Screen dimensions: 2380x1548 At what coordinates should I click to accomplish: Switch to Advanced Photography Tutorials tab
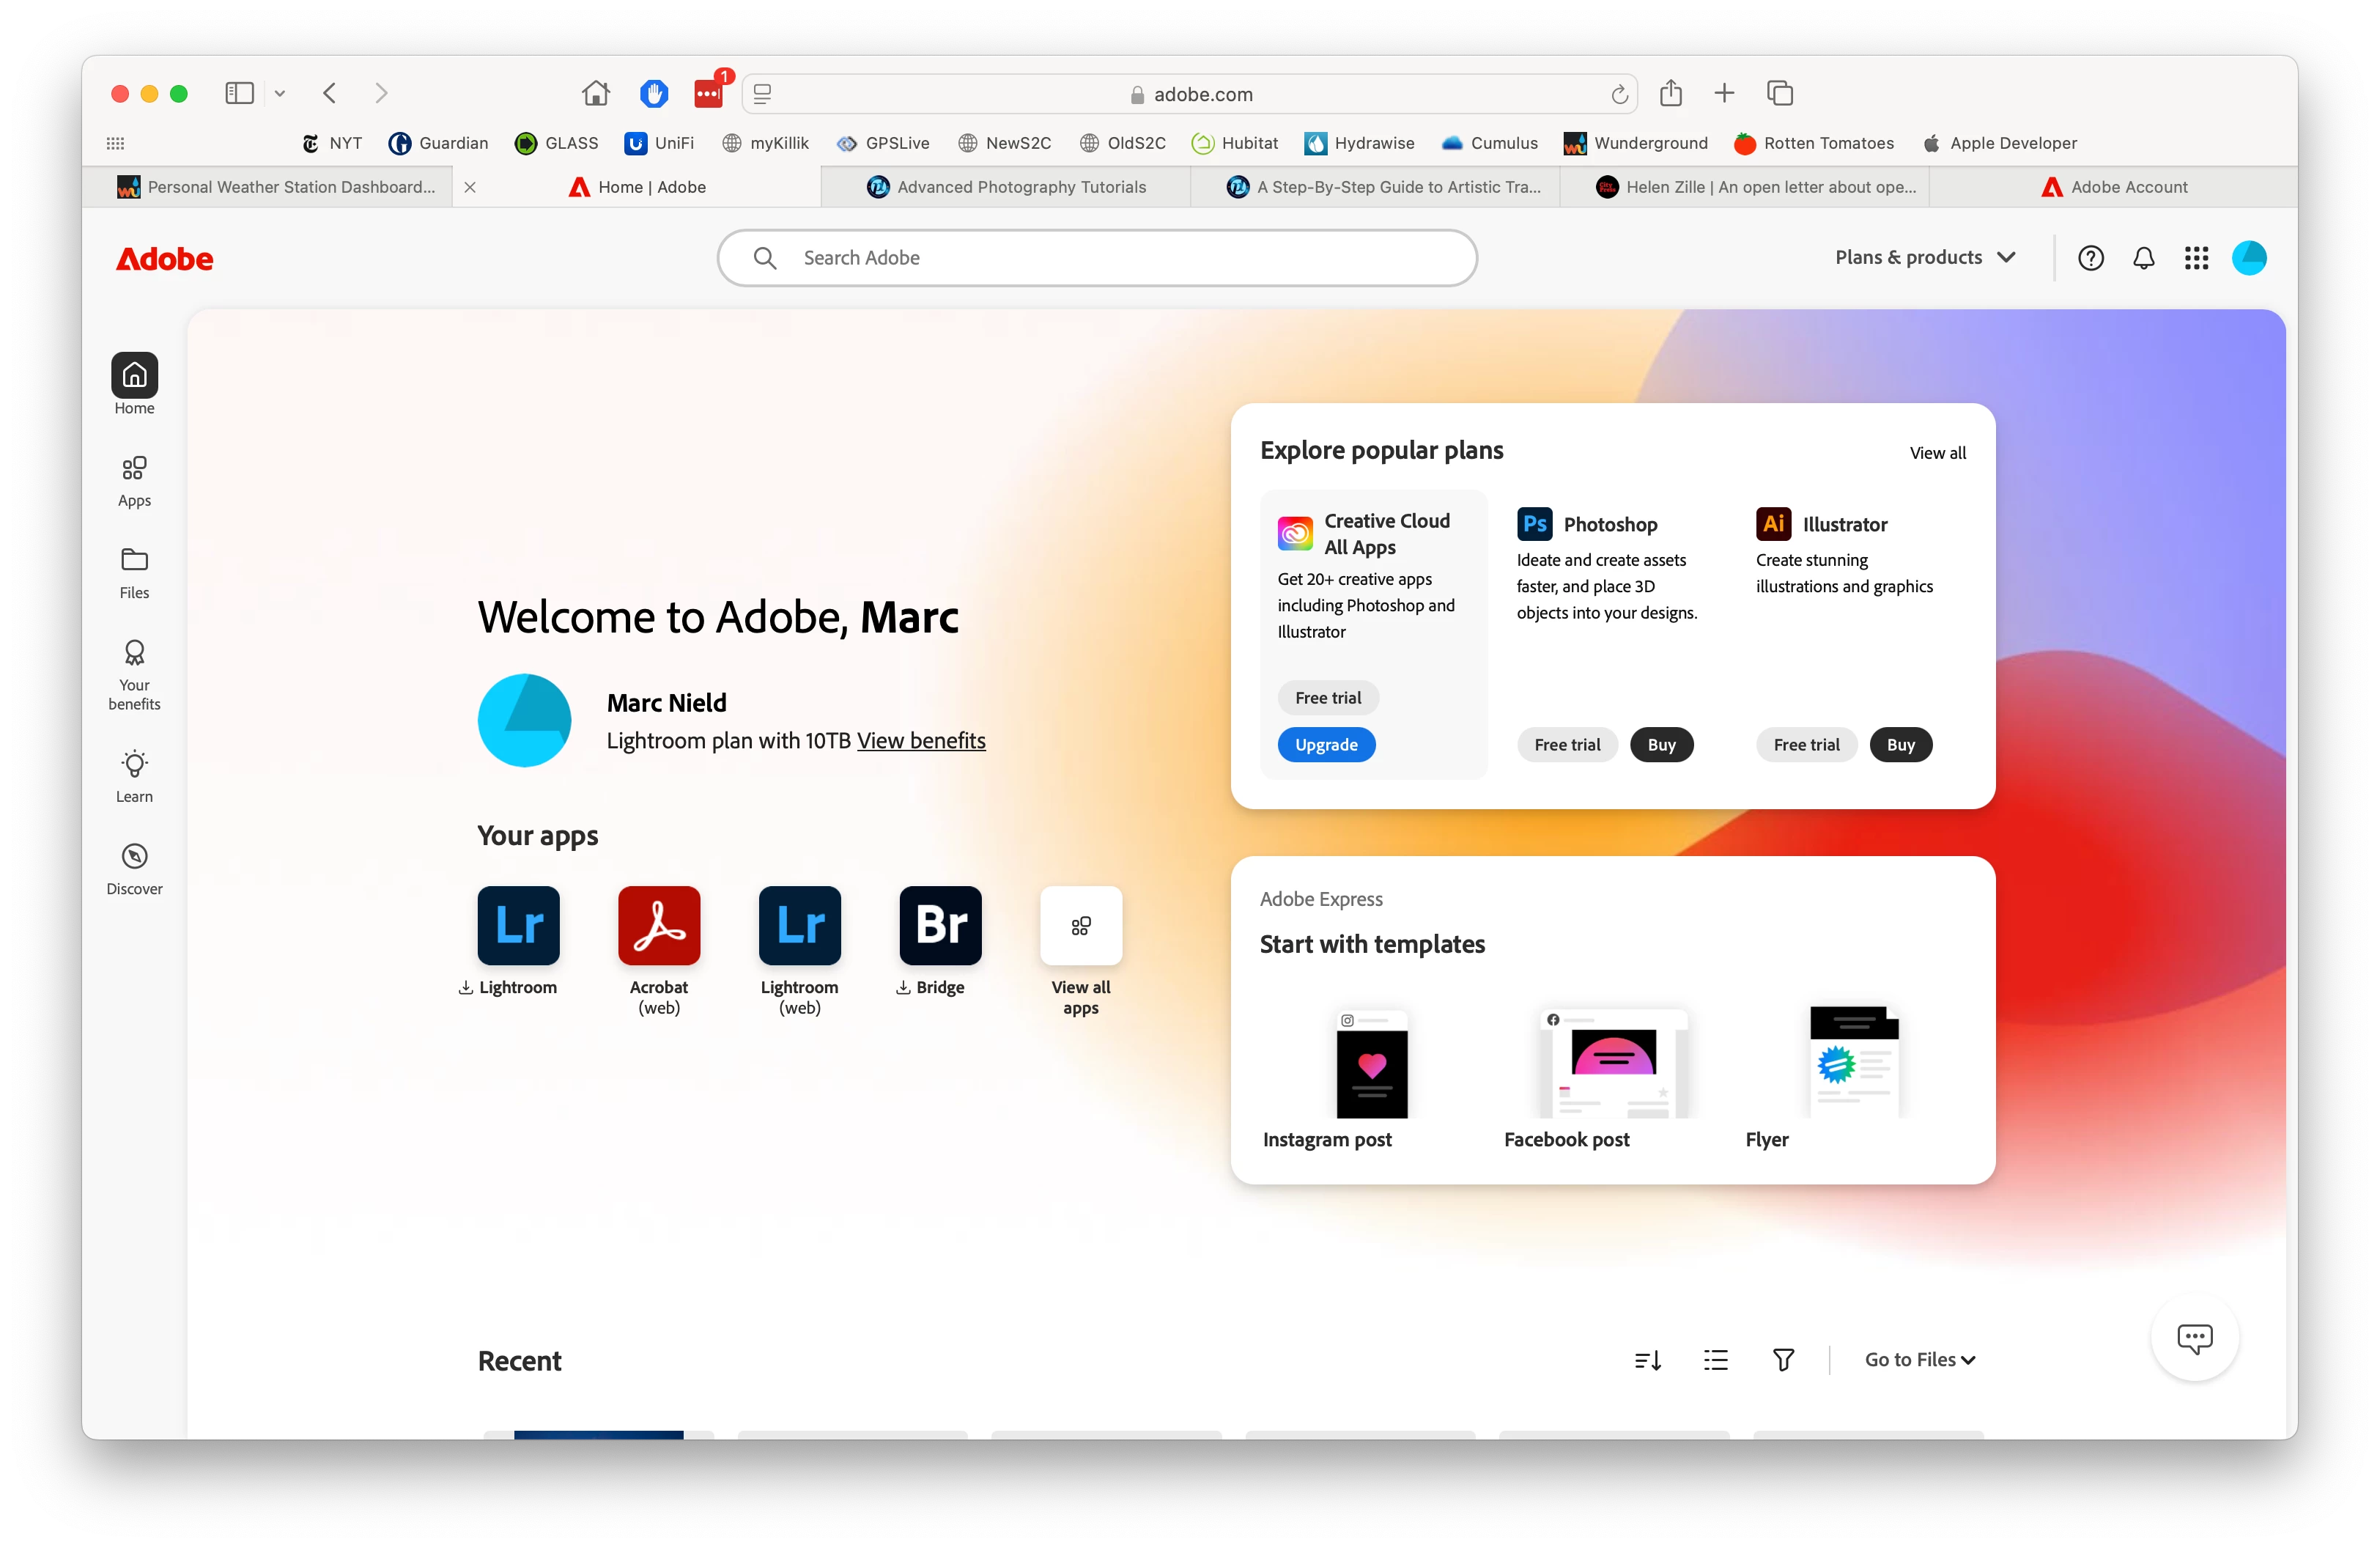[1006, 187]
